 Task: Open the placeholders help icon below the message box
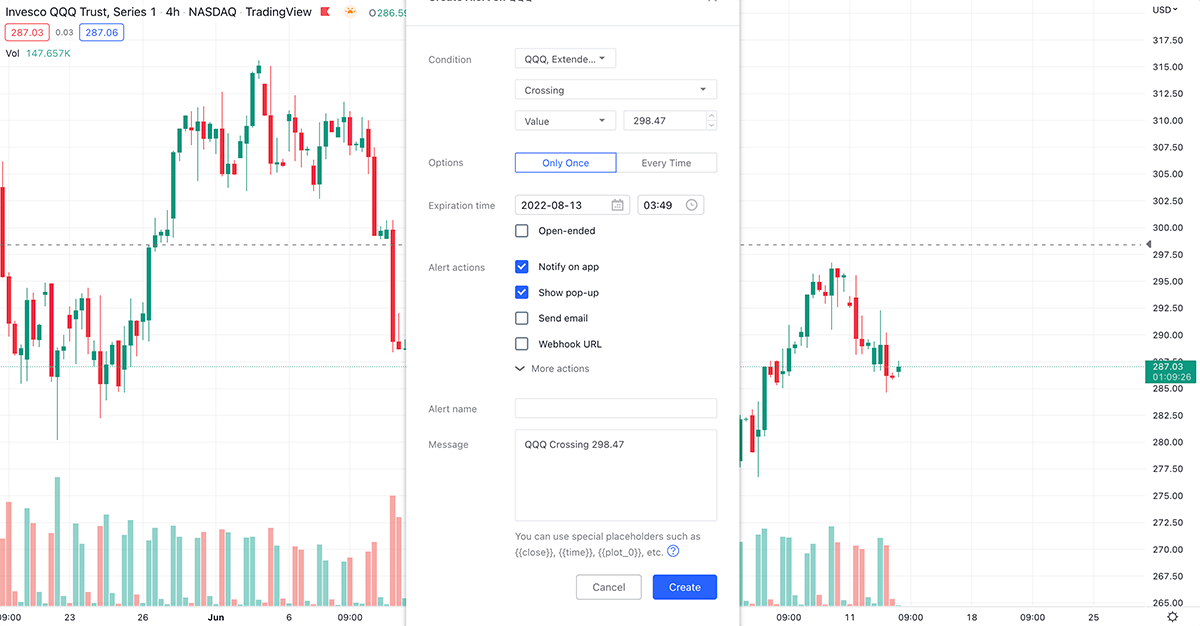click(x=672, y=551)
